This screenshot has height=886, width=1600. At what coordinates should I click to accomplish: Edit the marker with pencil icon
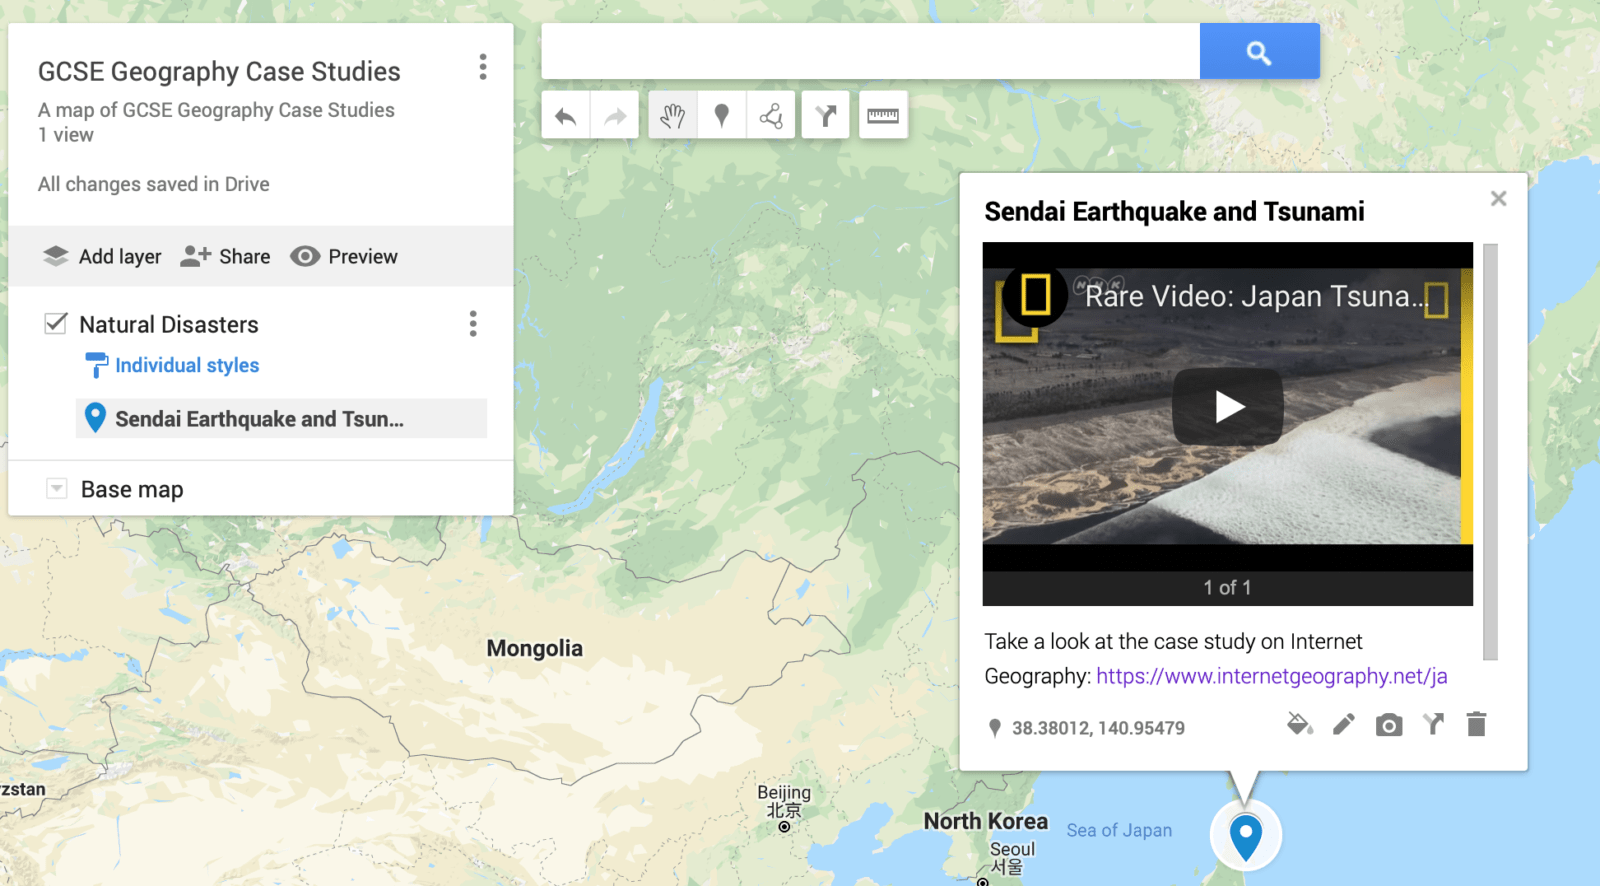pyautogui.click(x=1343, y=724)
